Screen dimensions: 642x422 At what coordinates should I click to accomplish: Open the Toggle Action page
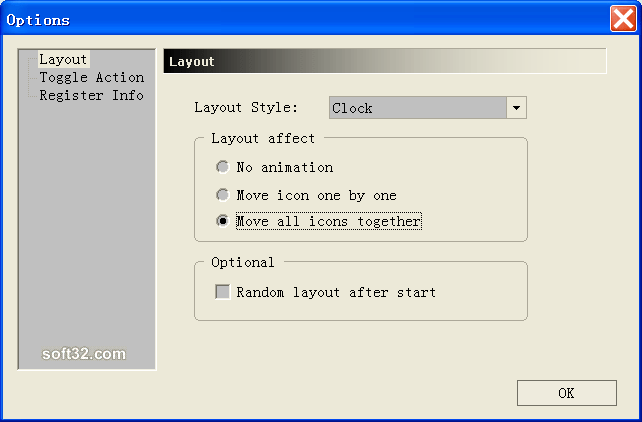tap(92, 77)
